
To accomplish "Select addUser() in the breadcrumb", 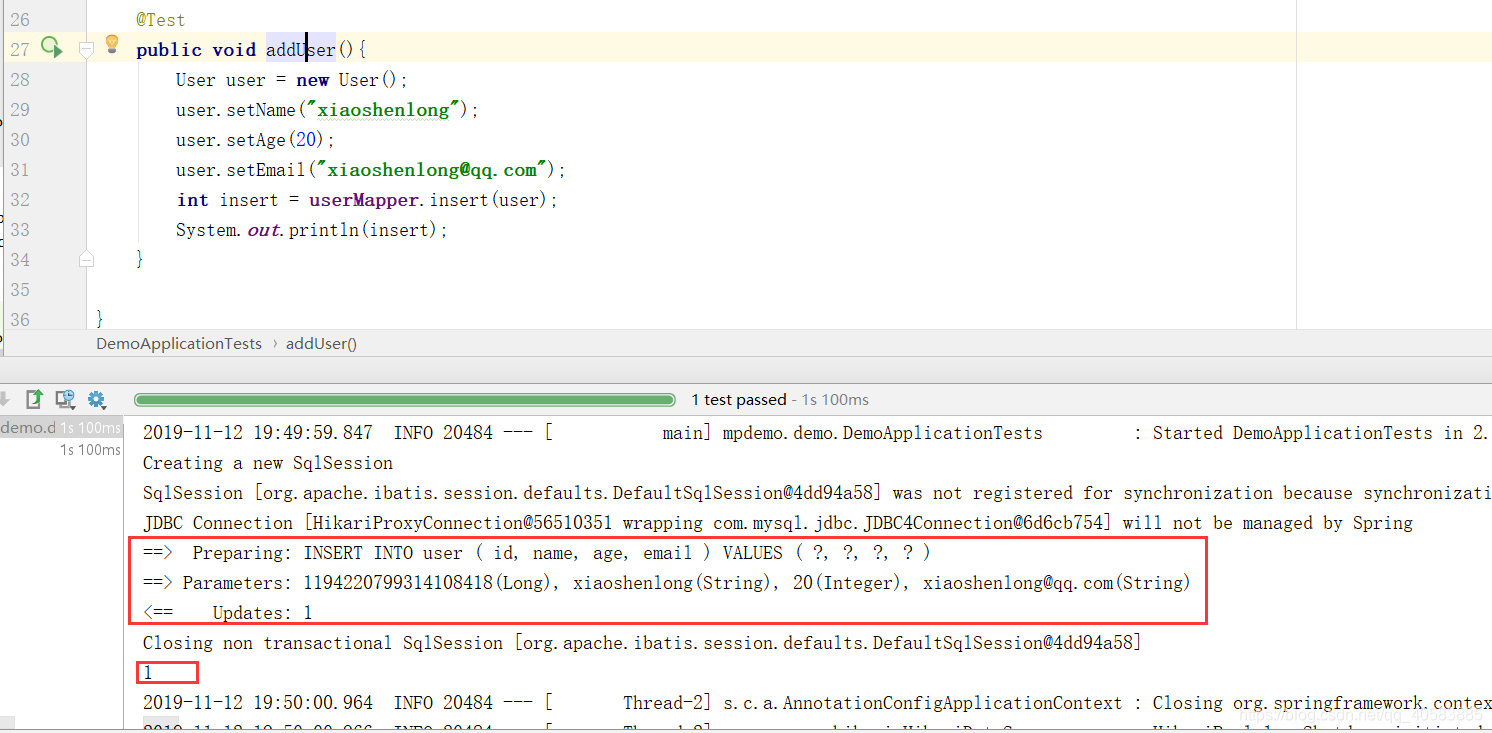I will coord(321,343).
